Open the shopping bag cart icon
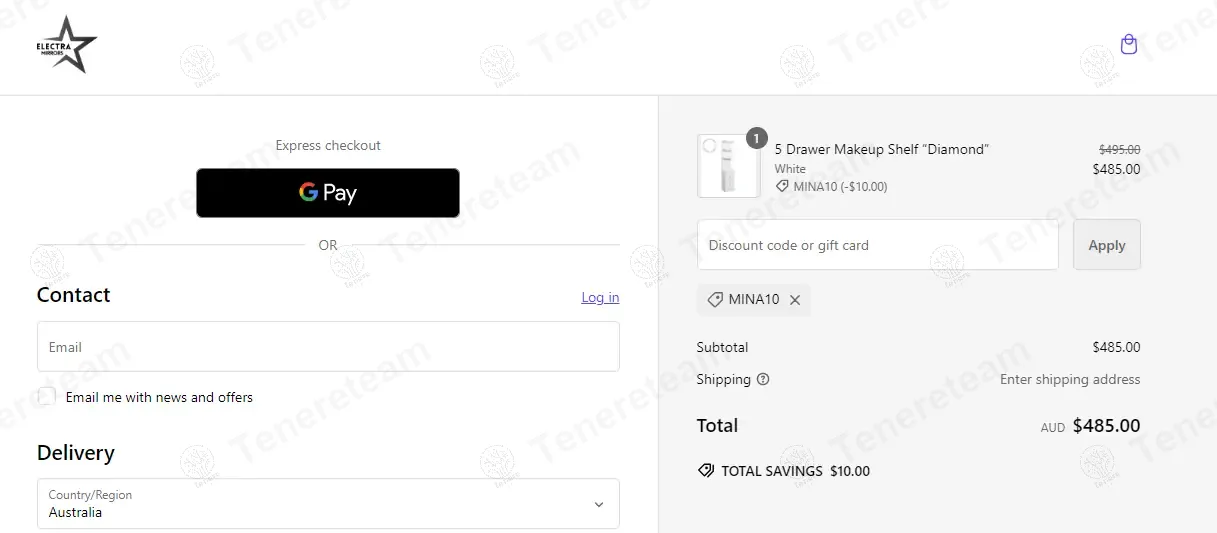Viewport: 1217px width, 533px height. point(1128,45)
